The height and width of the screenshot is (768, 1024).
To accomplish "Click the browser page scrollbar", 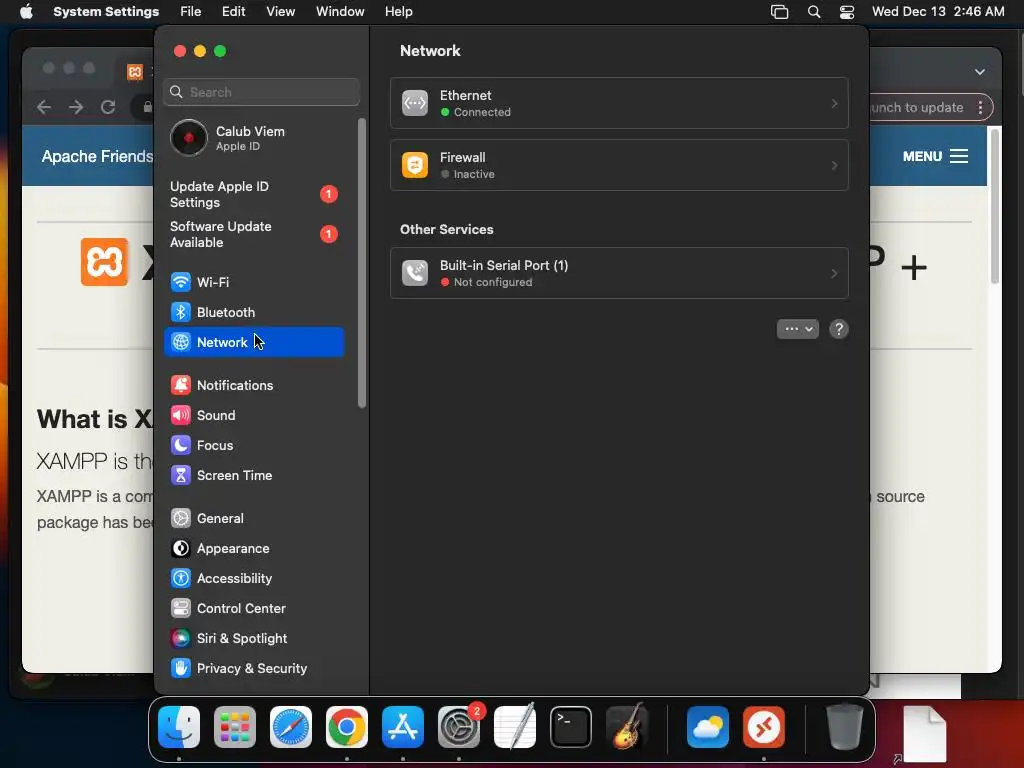I will coord(995,206).
